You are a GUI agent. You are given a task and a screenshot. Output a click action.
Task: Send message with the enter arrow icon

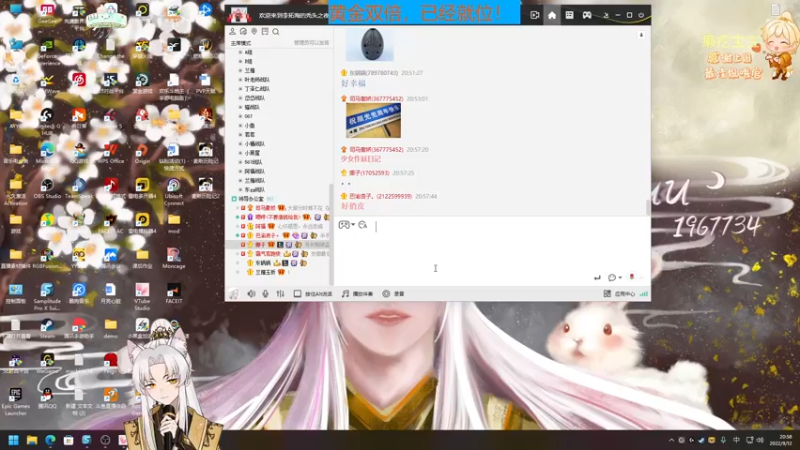597,278
